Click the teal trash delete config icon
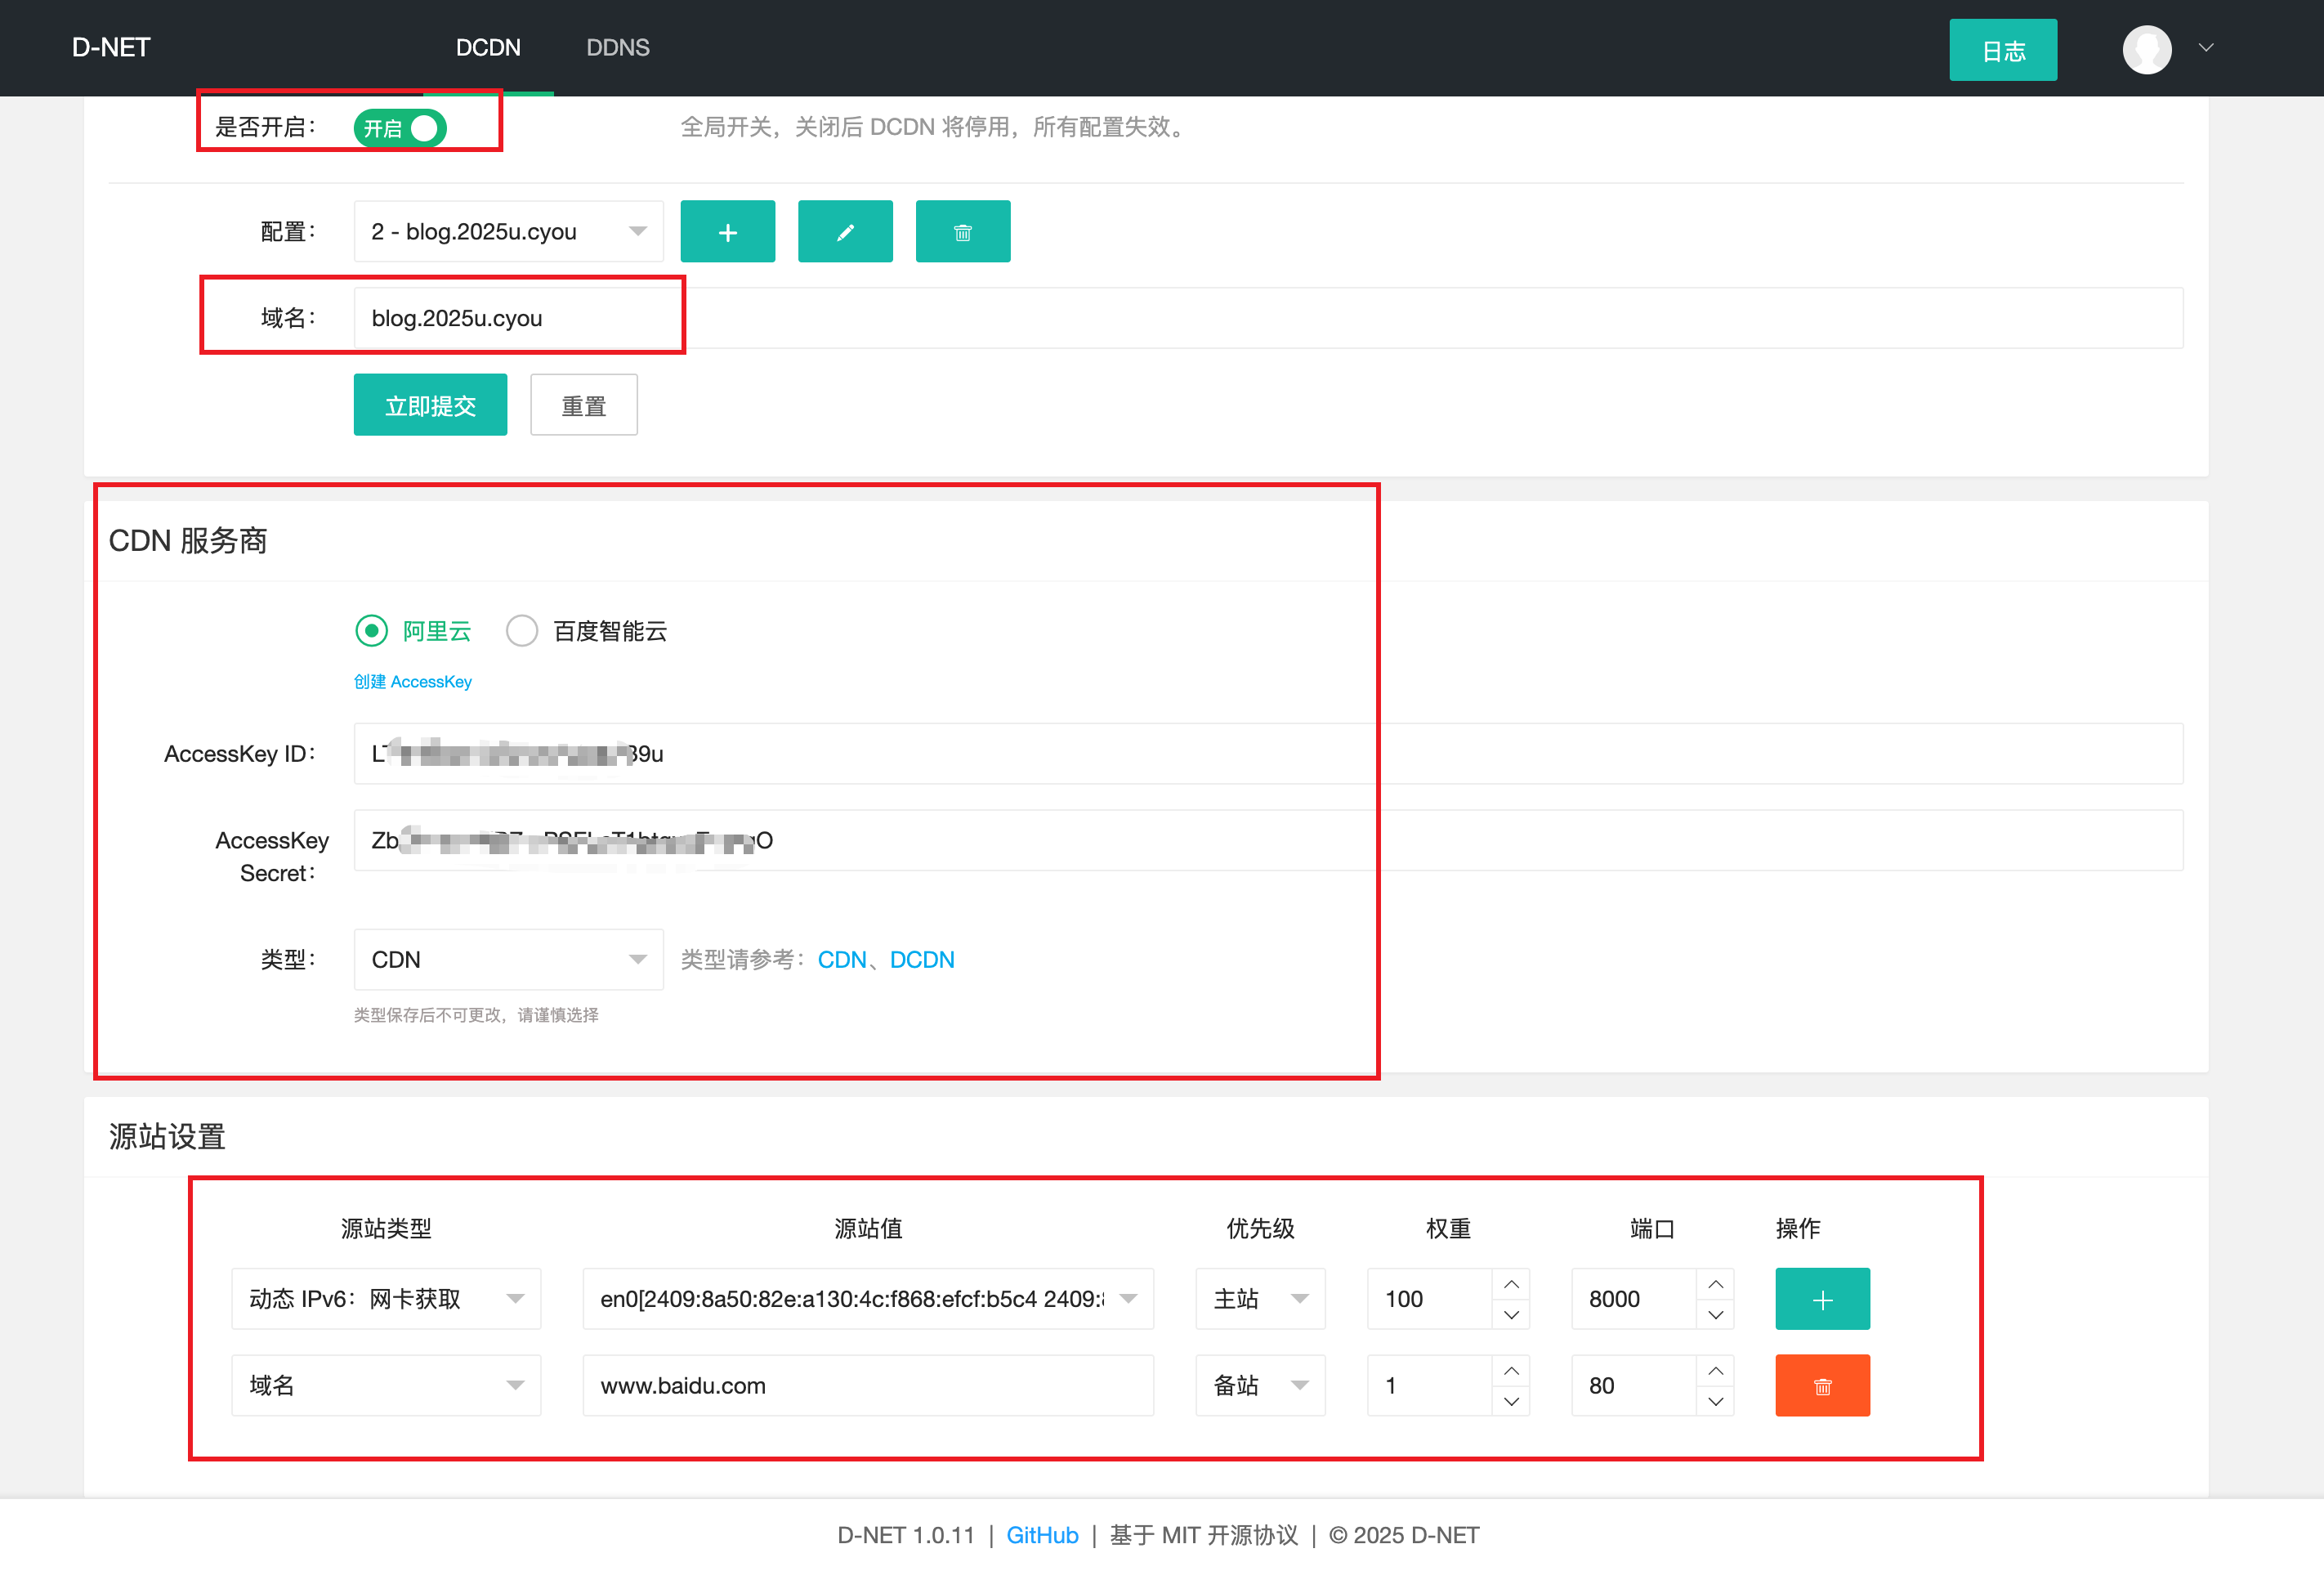Viewport: 2324px width, 1571px height. 962,232
